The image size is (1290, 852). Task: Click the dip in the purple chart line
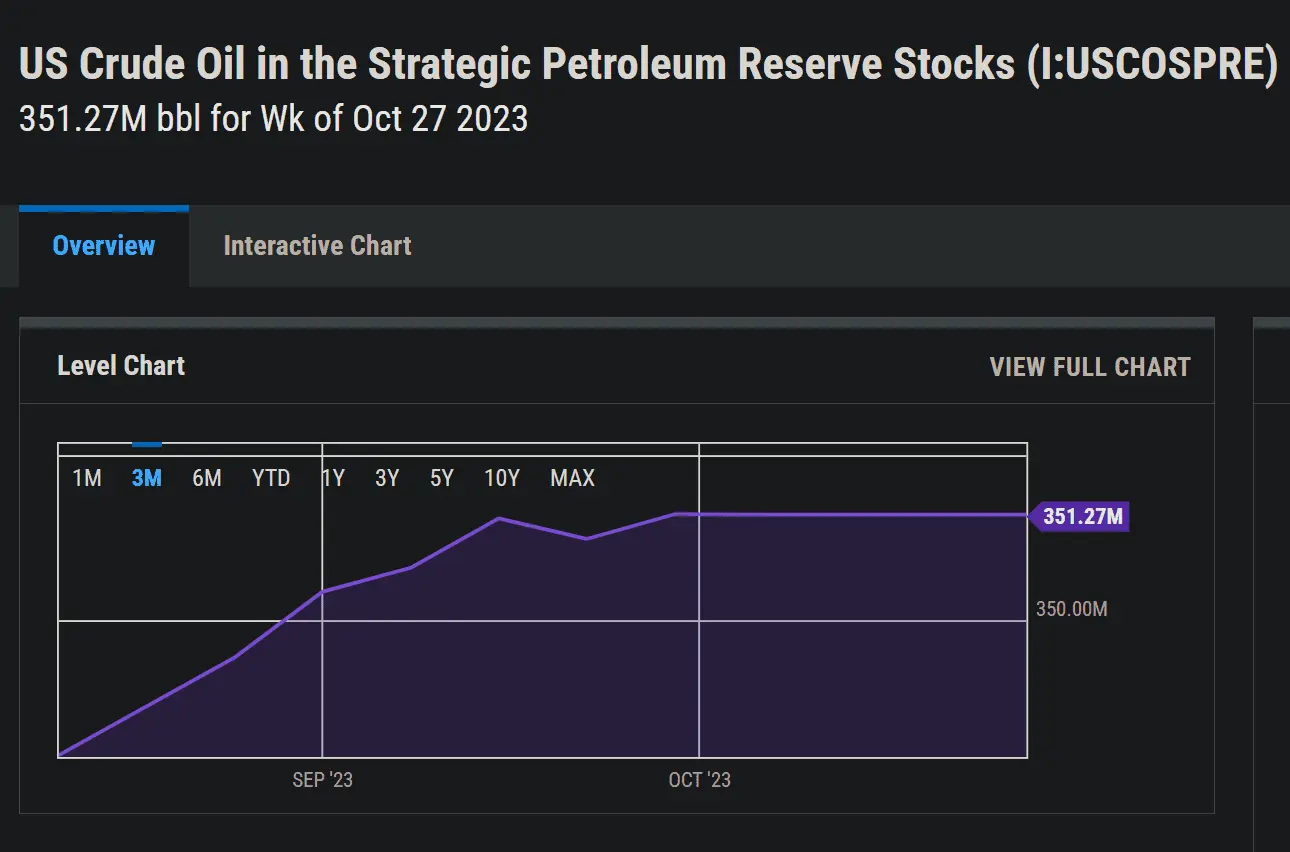[587, 538]
